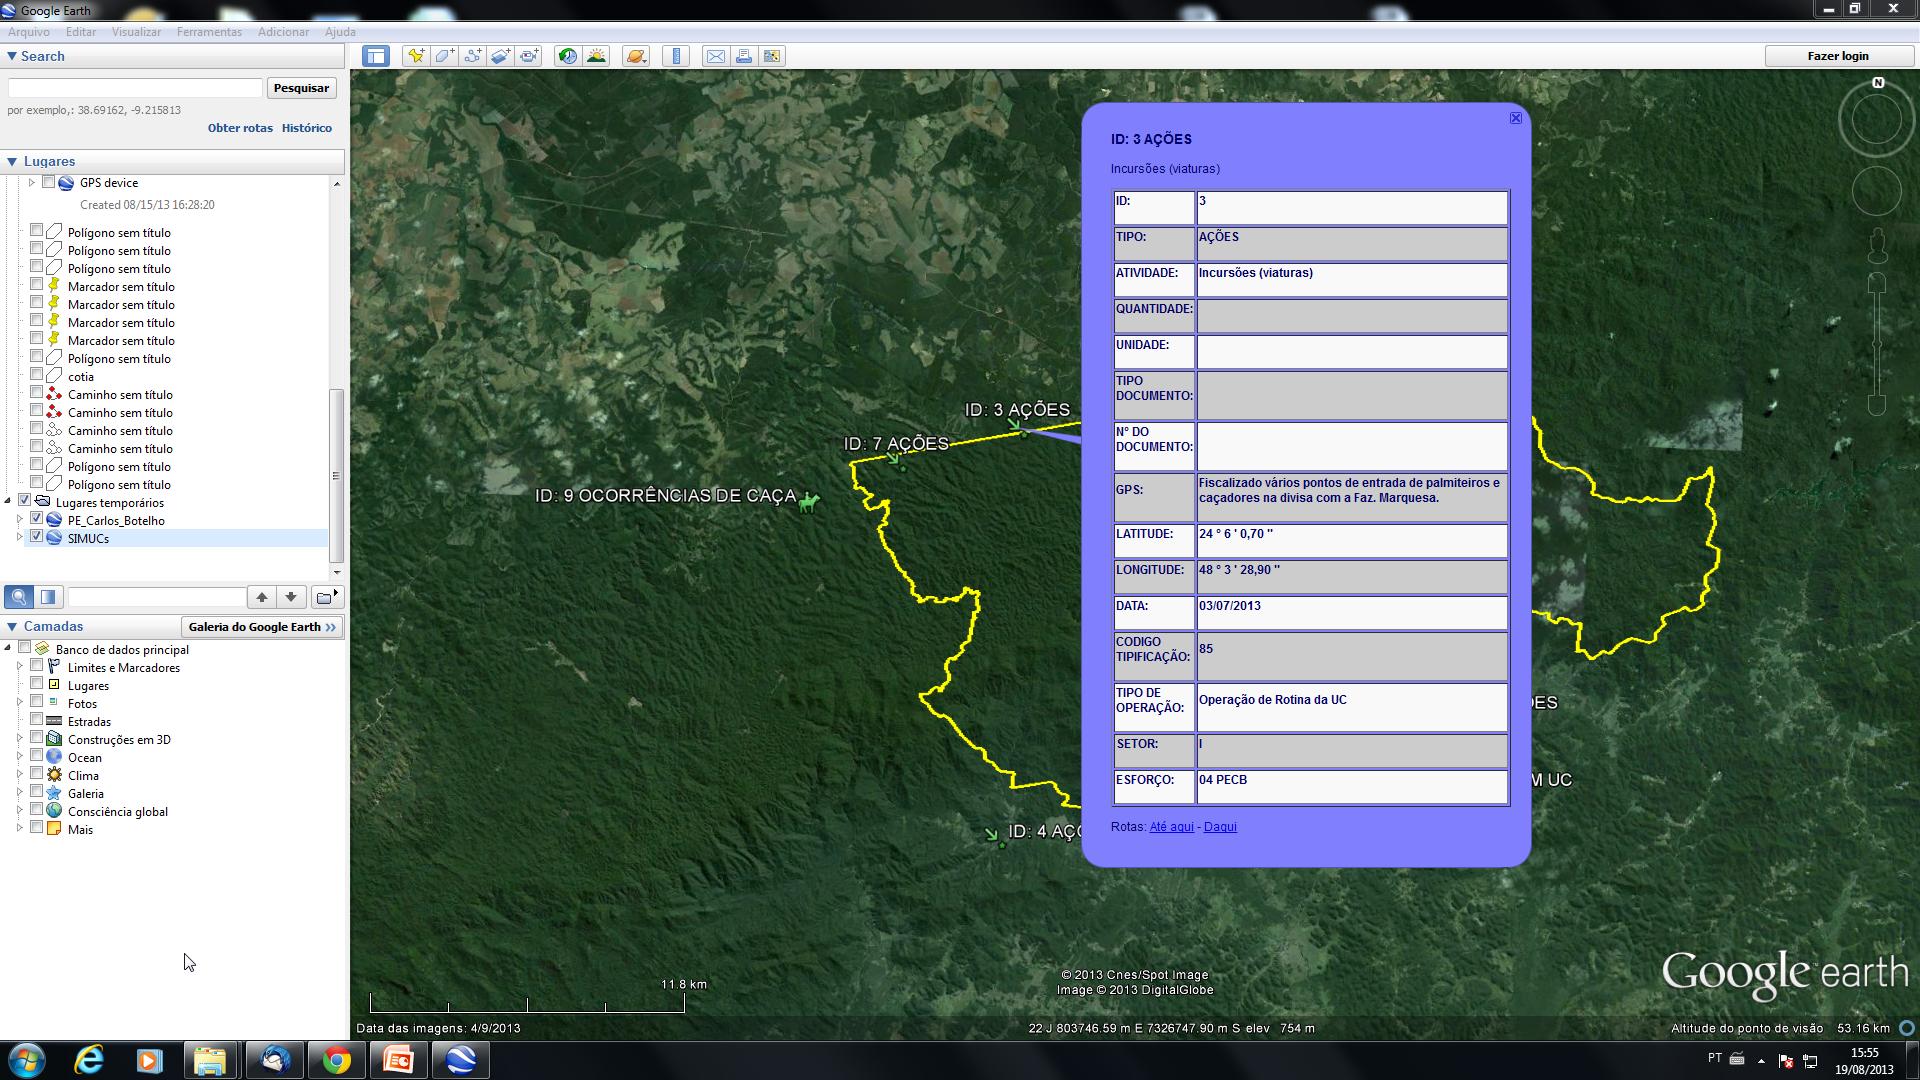
Task: Click the zoom slider on the map
Action: 1877,345
